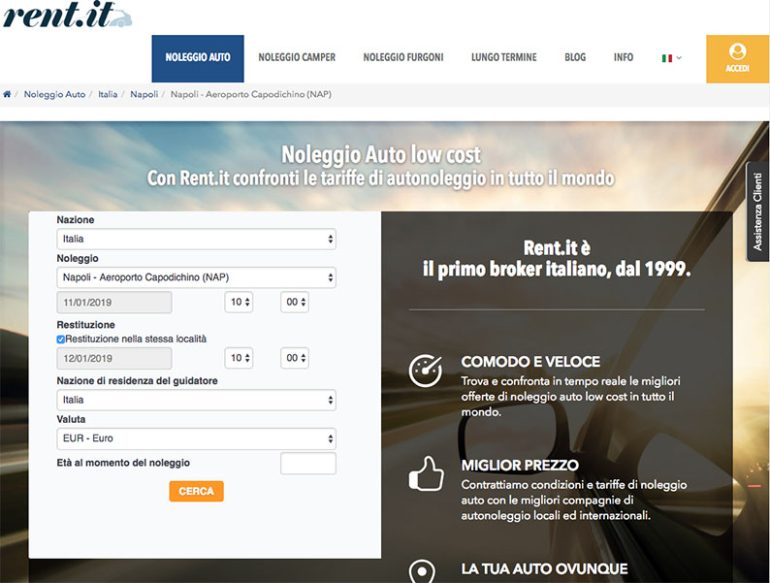Click the orange Cerca button

(x=196, y=491)
